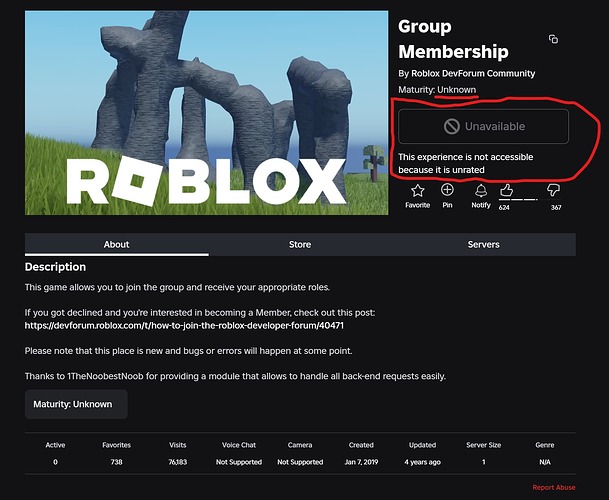The image size is (609, 500).
Task: Click the not accessible because unrated message
Action: 466,163
